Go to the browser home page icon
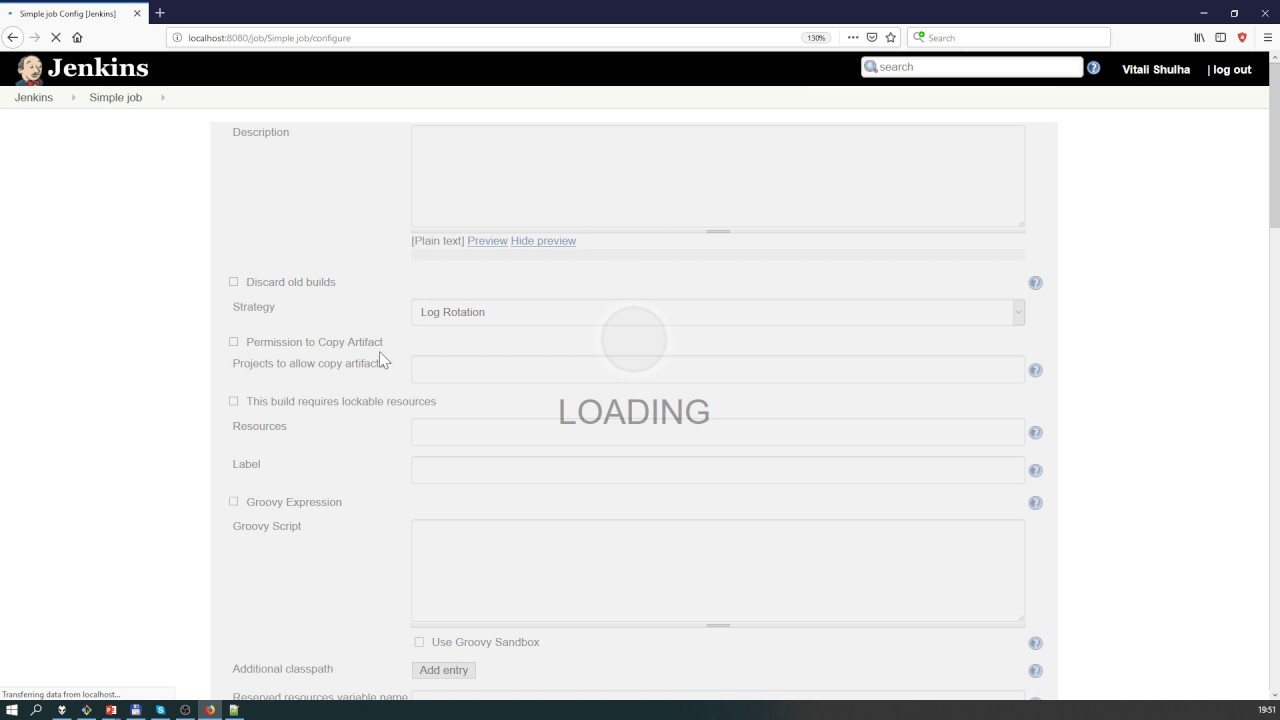Viewport: 1280px width, 720px height. (77, 37)
